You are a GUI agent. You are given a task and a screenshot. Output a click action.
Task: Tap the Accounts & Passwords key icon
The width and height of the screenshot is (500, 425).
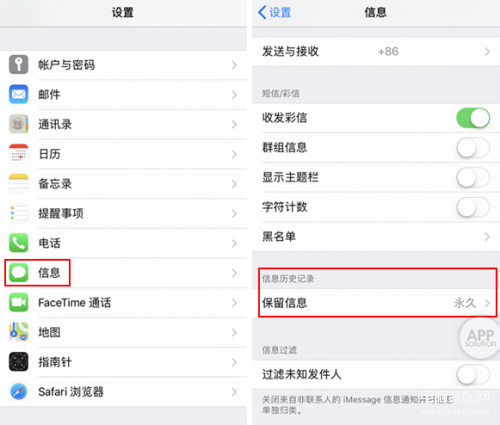(18, 65)
